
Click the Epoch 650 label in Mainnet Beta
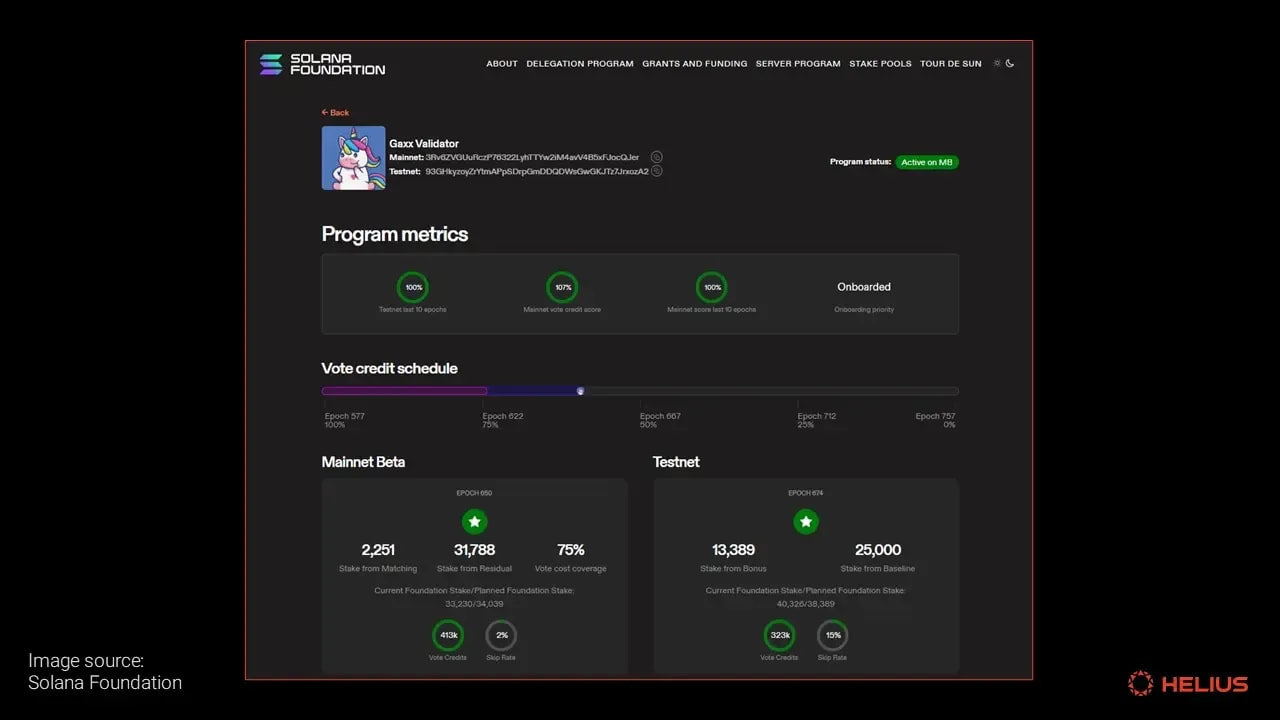click(474, 493)
